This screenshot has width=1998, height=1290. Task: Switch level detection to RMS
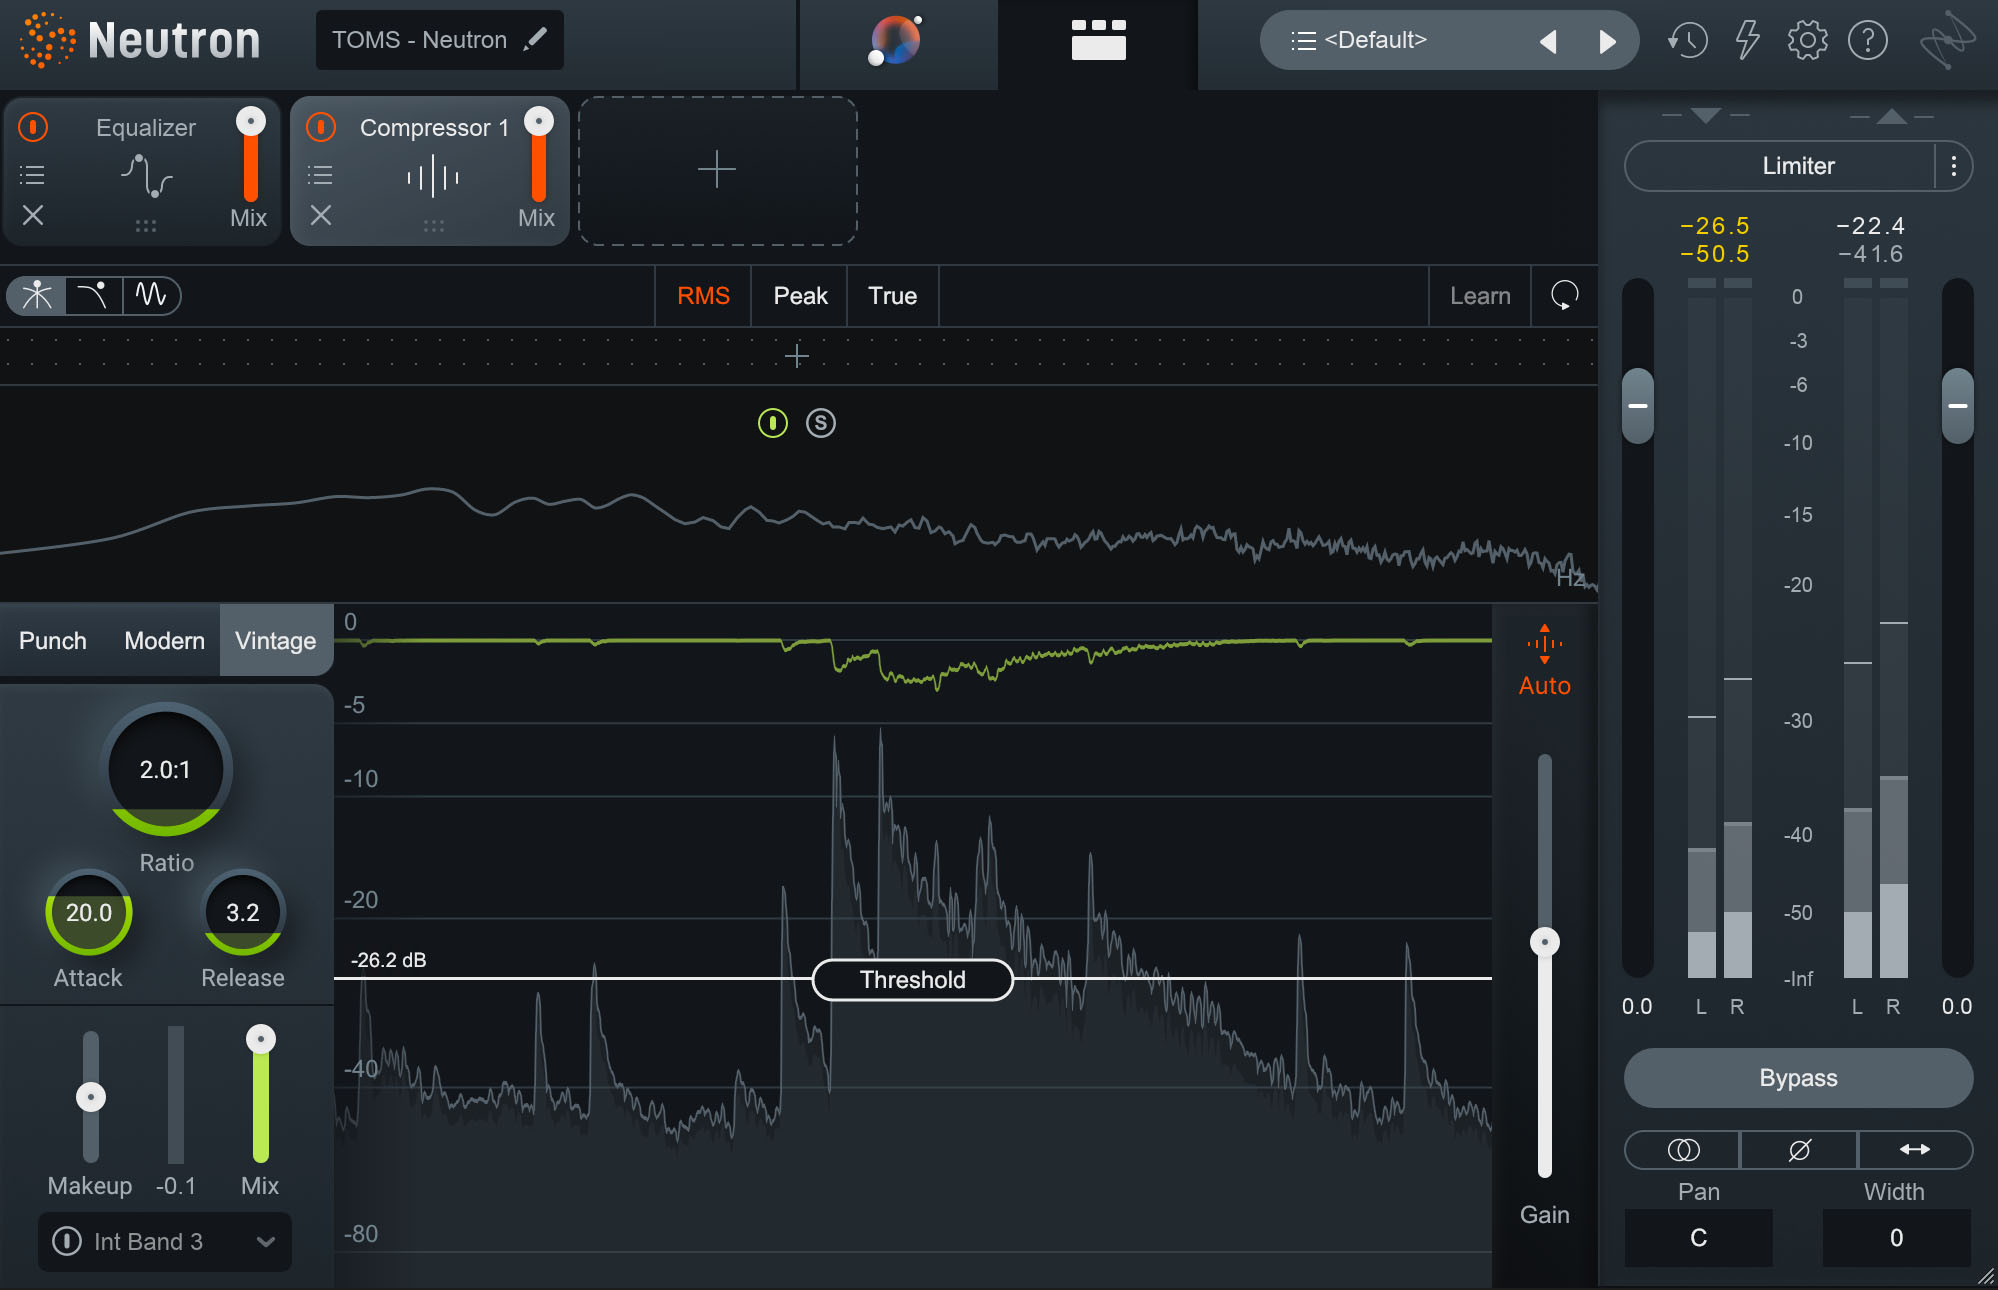(703, 296)
